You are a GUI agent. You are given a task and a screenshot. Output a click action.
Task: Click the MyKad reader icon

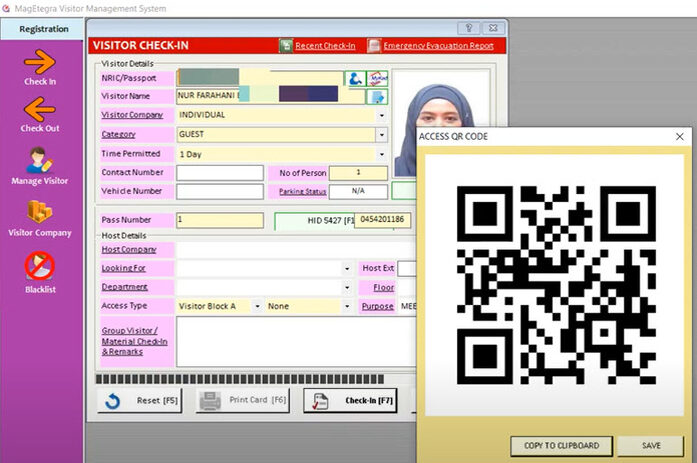pyautogui.click(x=377, y=79)
